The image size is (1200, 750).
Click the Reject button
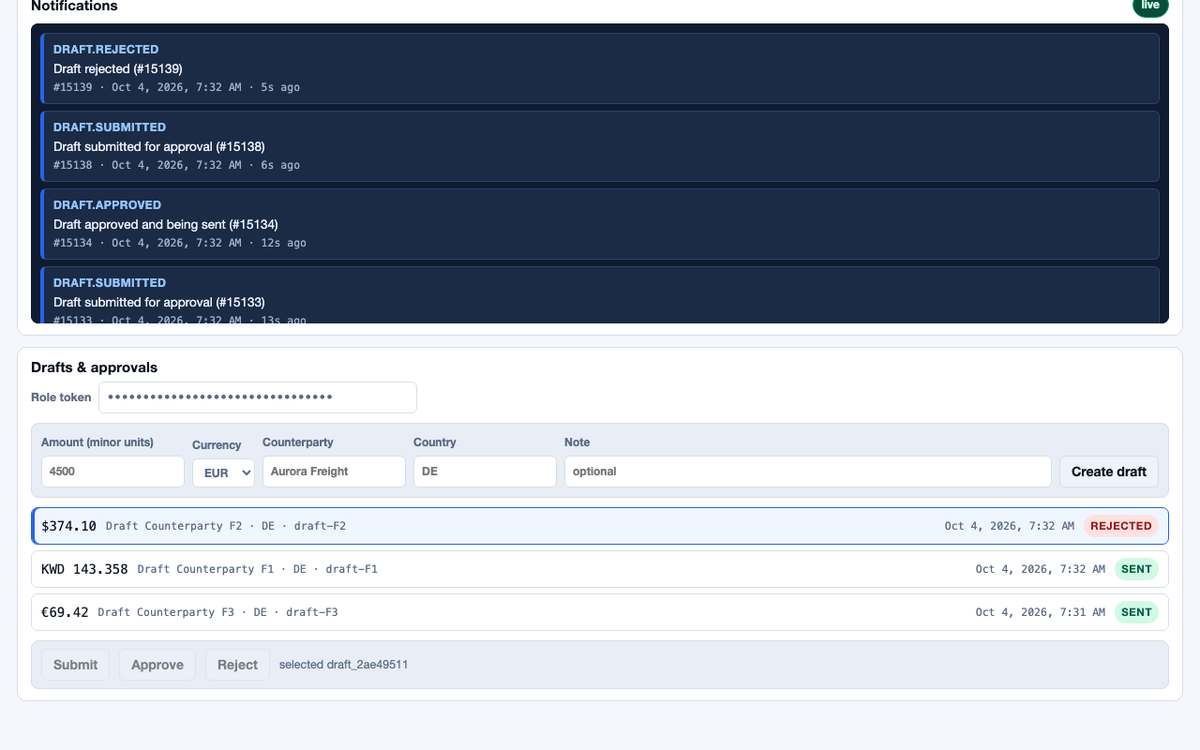(237, 664)
